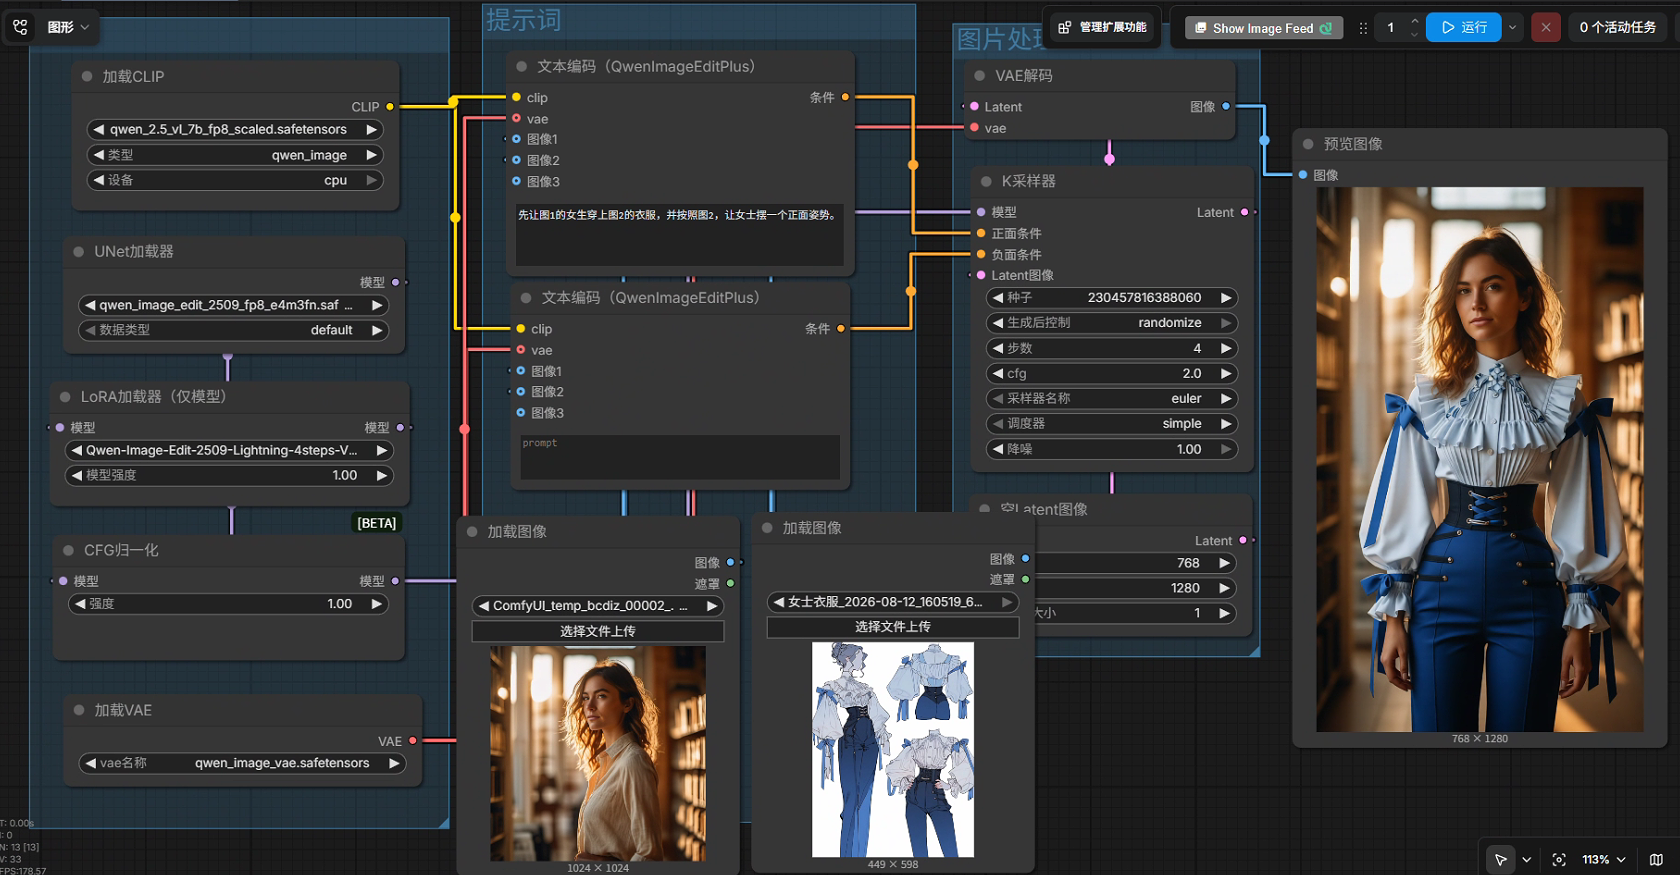Screen dimensions: 1680x875
Task: Click right arrow on 步数 4
Action: [1226, 348]
